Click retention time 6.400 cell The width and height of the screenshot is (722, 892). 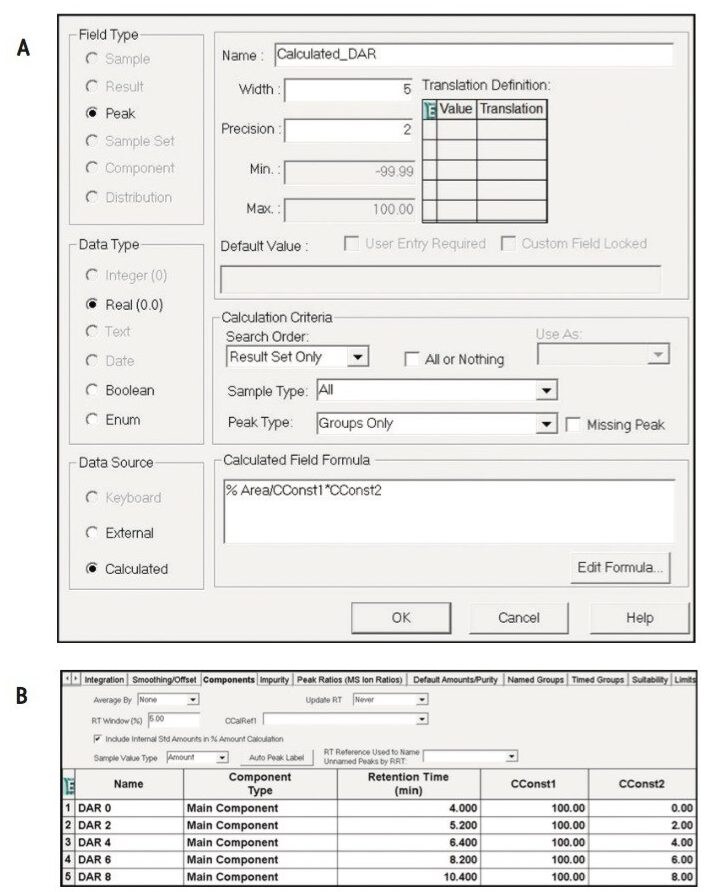(x=409, y=843)
